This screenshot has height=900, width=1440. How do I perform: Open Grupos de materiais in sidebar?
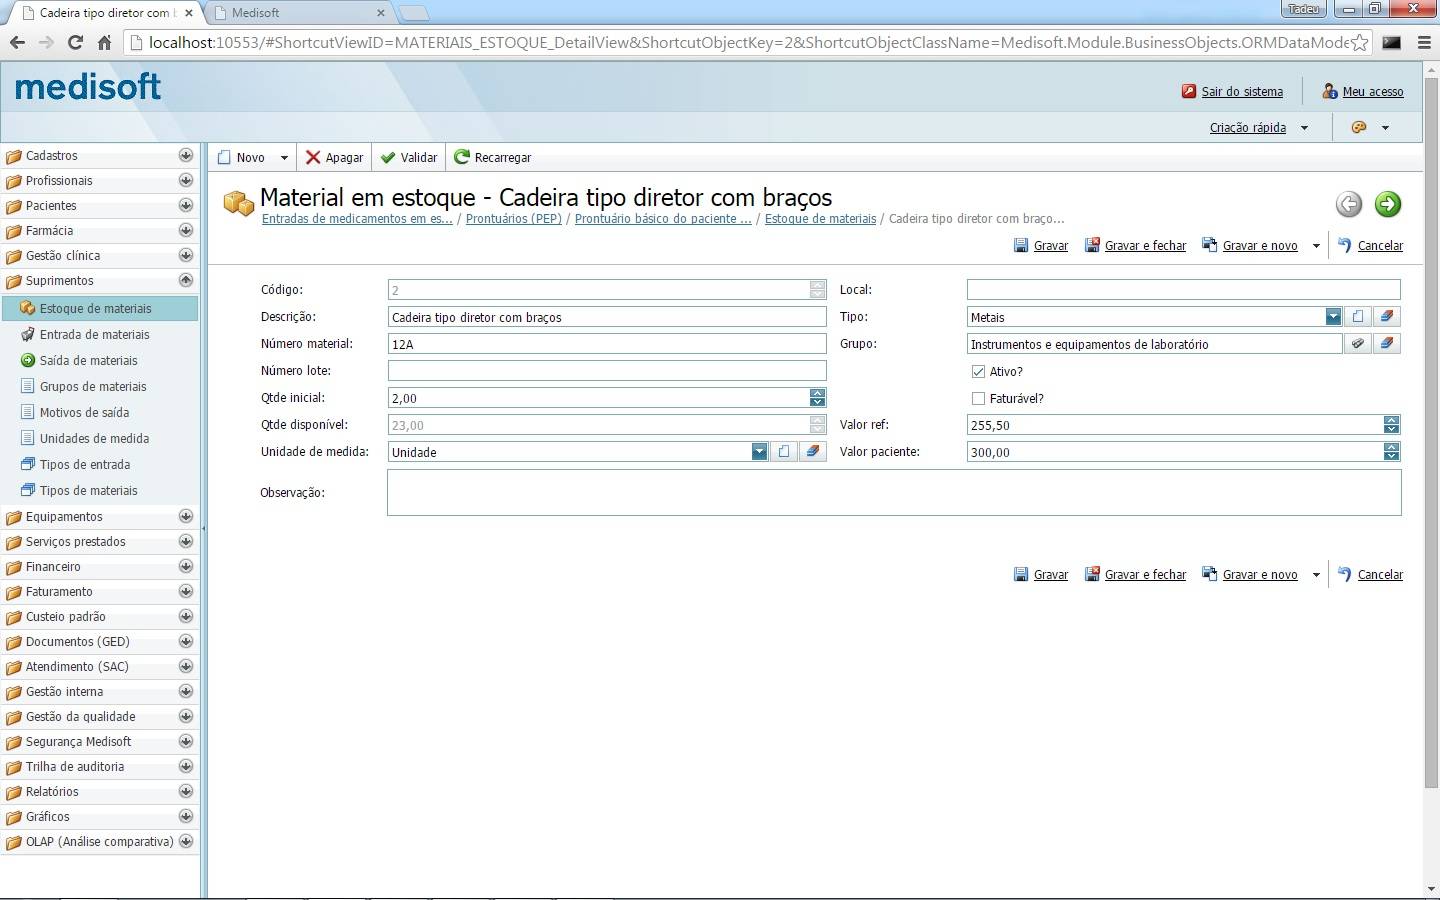(x=93, y=386)
